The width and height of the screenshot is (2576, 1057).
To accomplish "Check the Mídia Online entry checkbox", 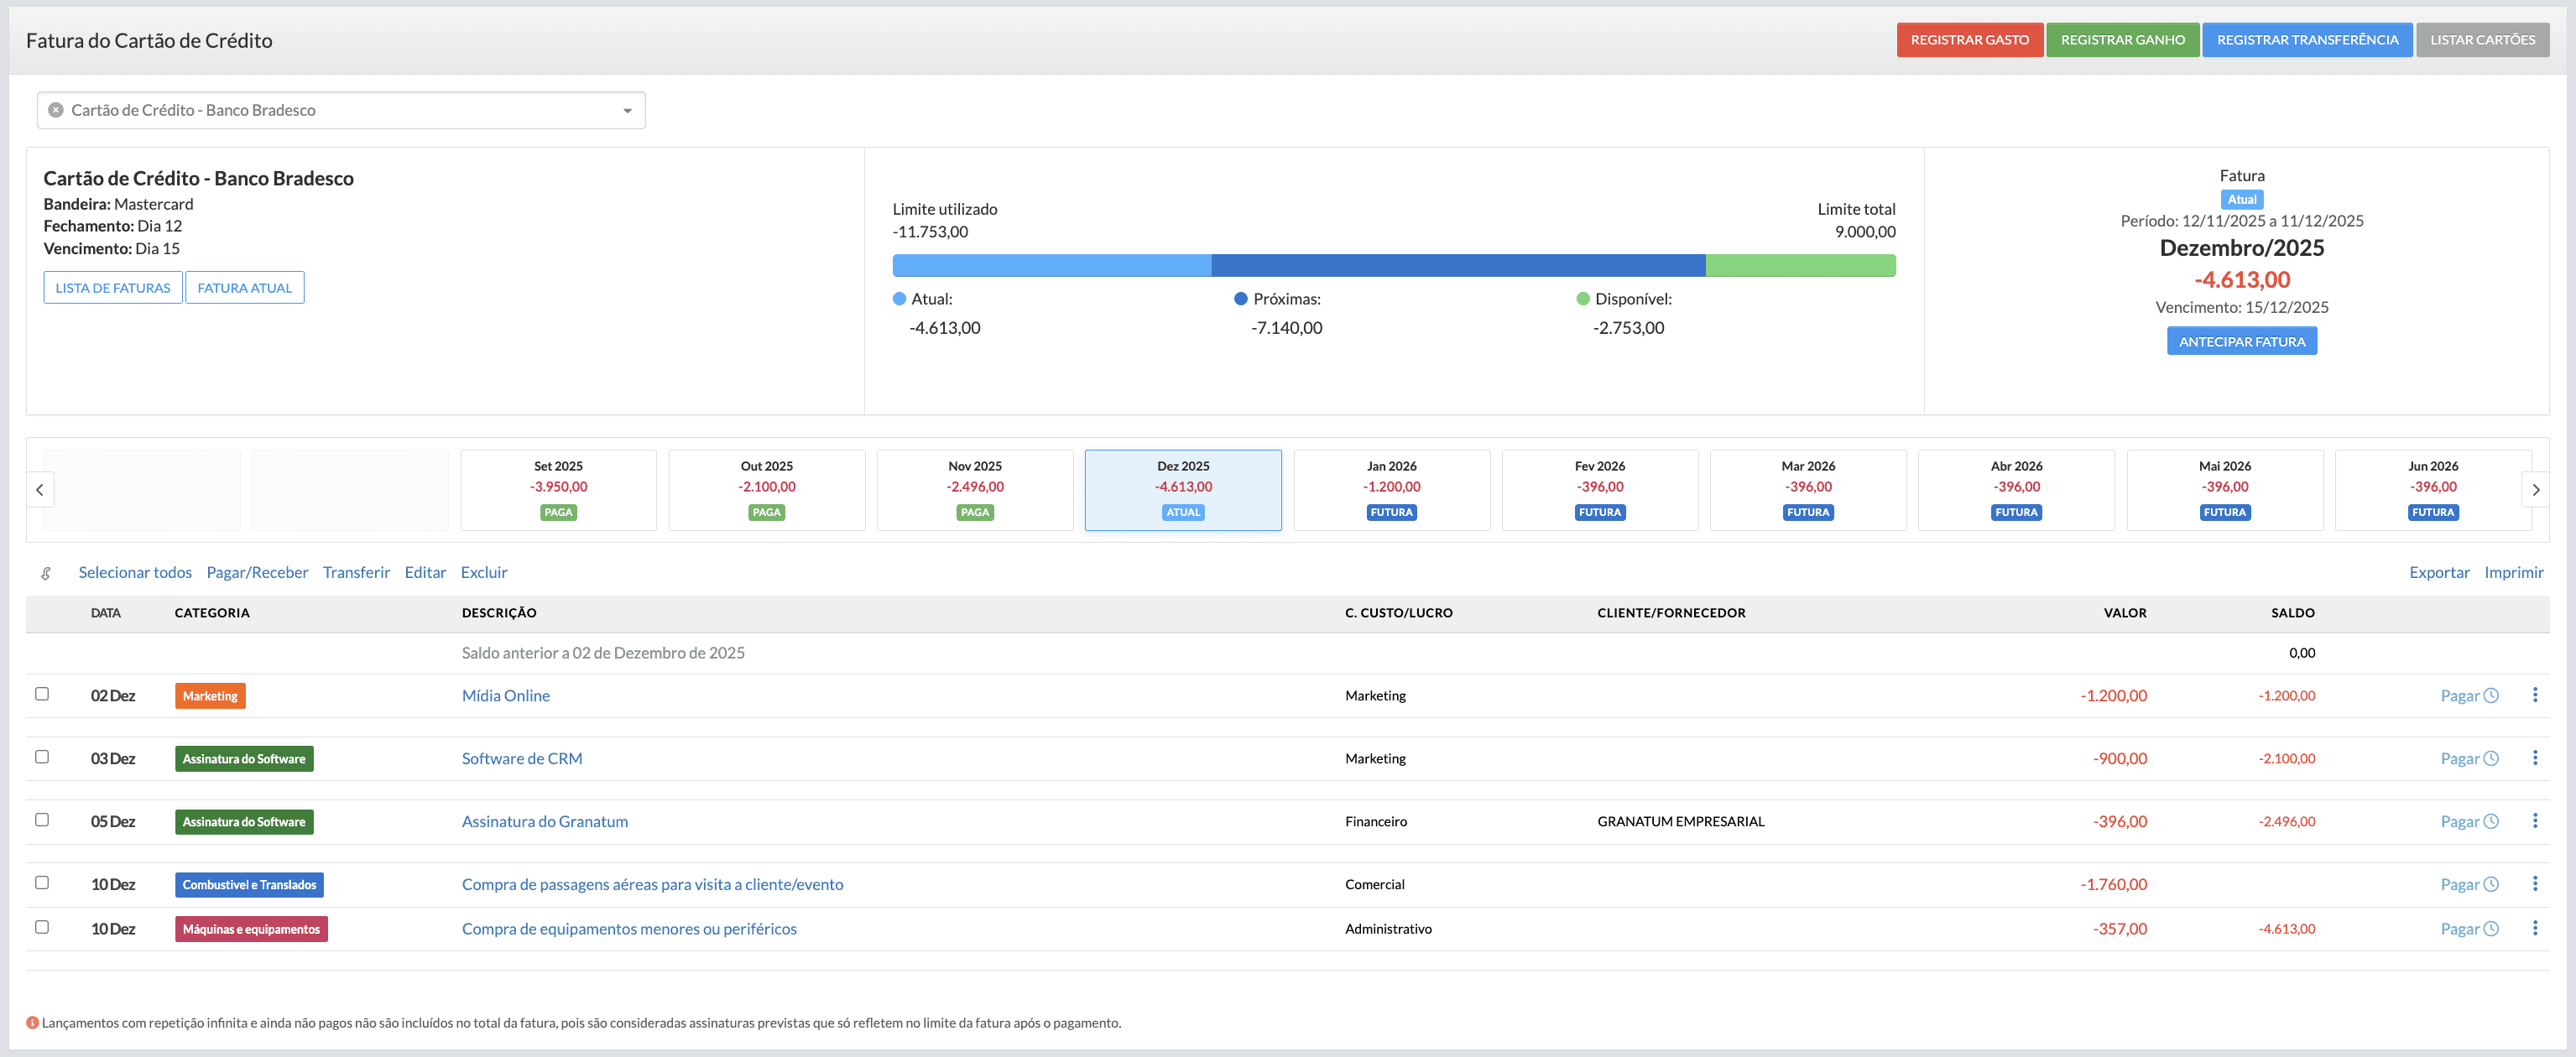I will pos(42,694).
